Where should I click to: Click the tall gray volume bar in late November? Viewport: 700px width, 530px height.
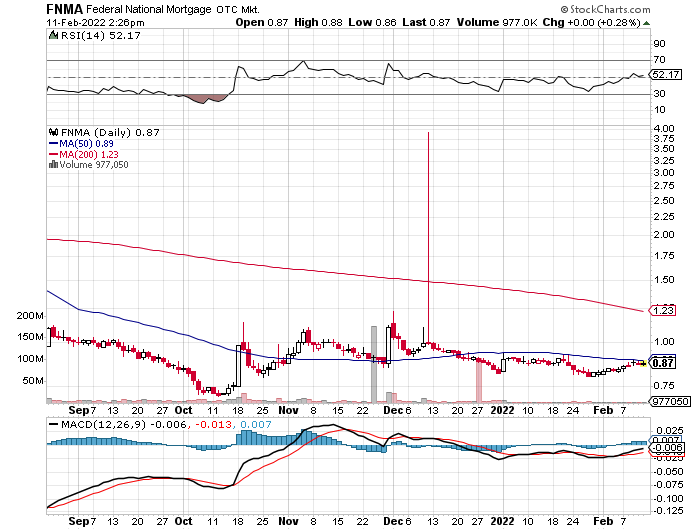pos(374,364)
